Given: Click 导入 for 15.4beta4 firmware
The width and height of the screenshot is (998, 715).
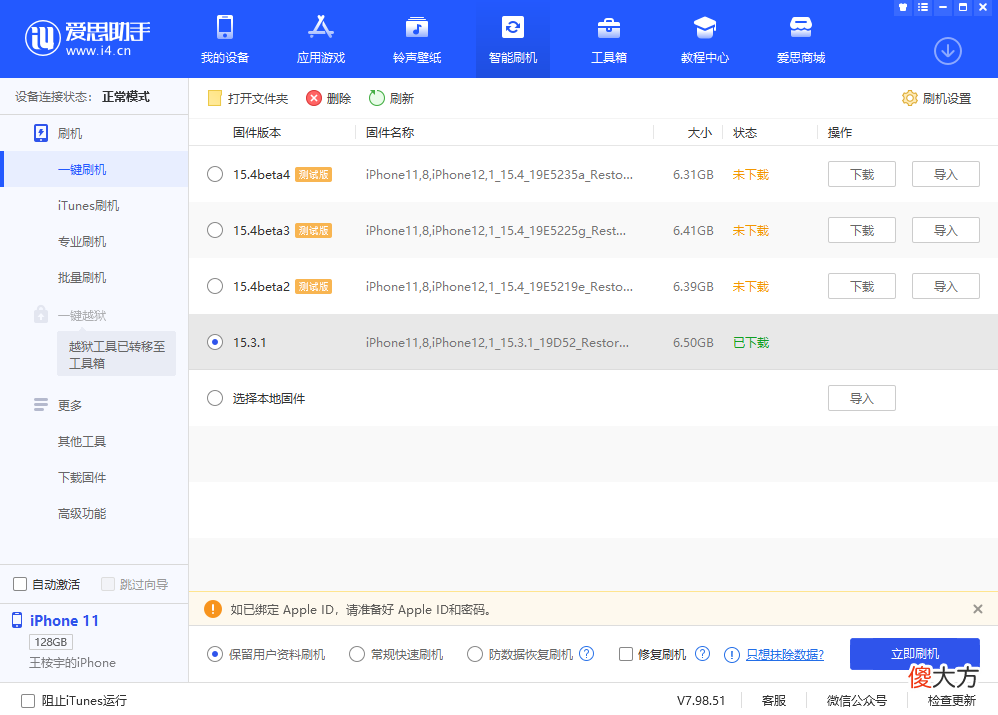Looking at the screenshot, I should (946, 174).
